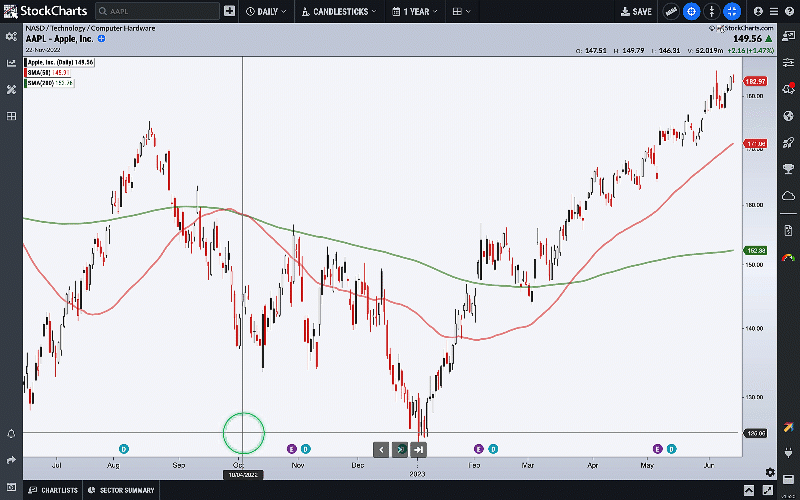Image resolution: width=800 pixels, height=500 pixels.
Task: Click the alert bell icon in left sidebar
Action: coord(11,434)
